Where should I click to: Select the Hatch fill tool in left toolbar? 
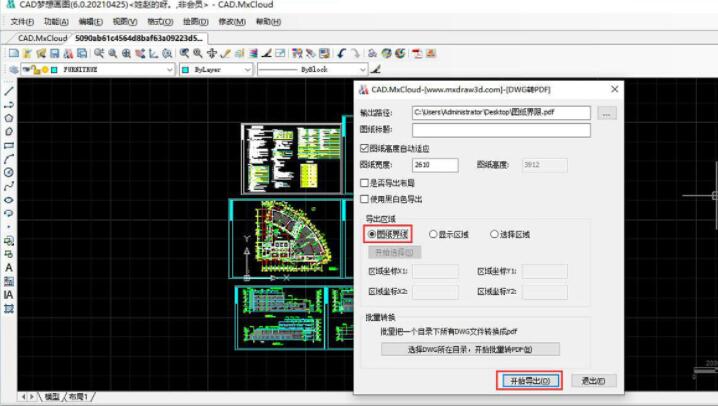[9, 281]
